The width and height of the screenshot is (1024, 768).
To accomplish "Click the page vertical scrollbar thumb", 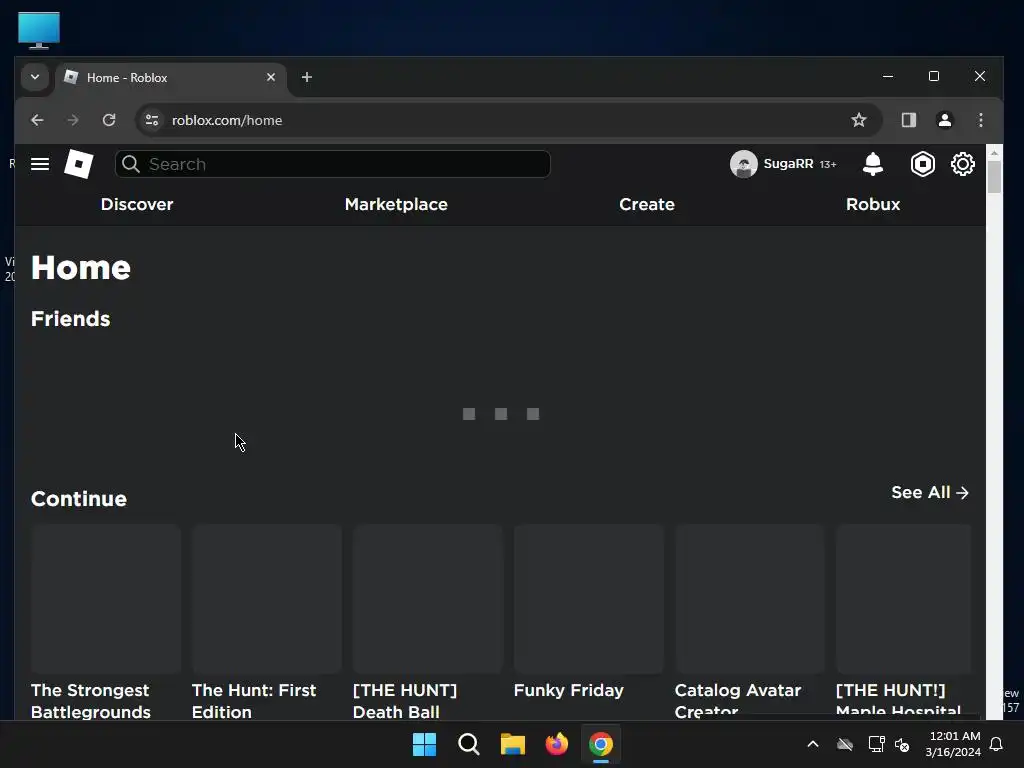I will [x=994, y=176].
